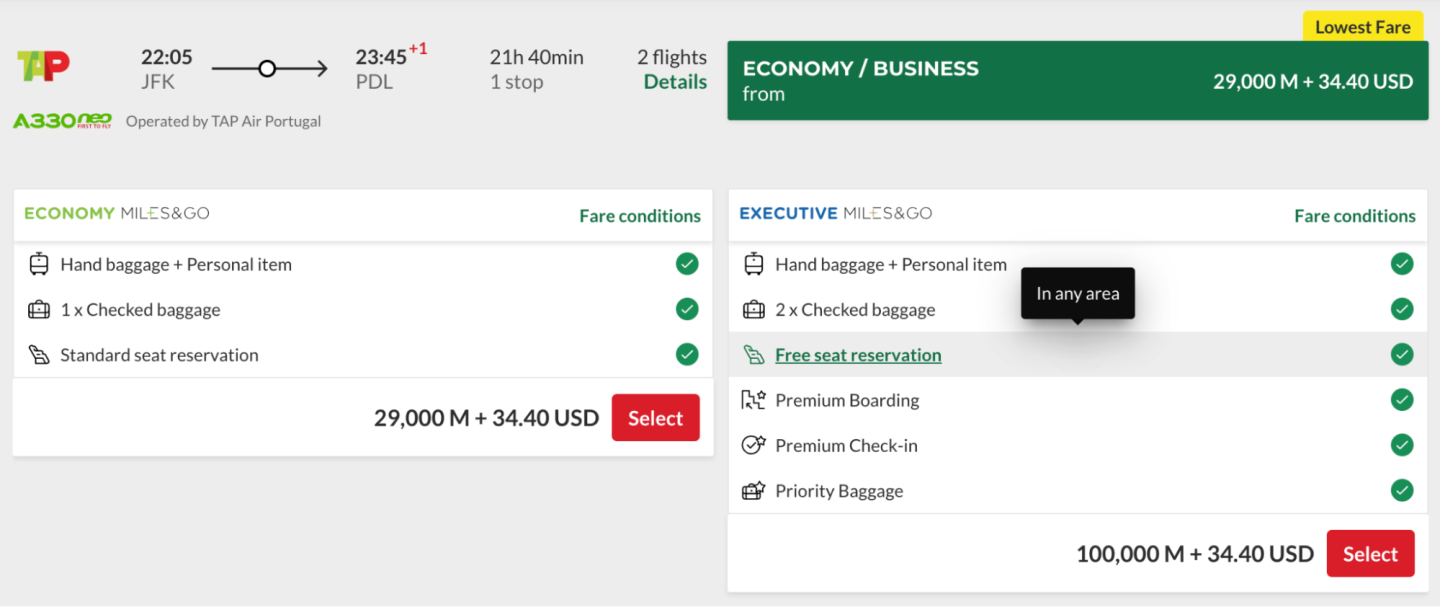
Task: Click the Economy hand baggage icon
Action: [39, 265]
